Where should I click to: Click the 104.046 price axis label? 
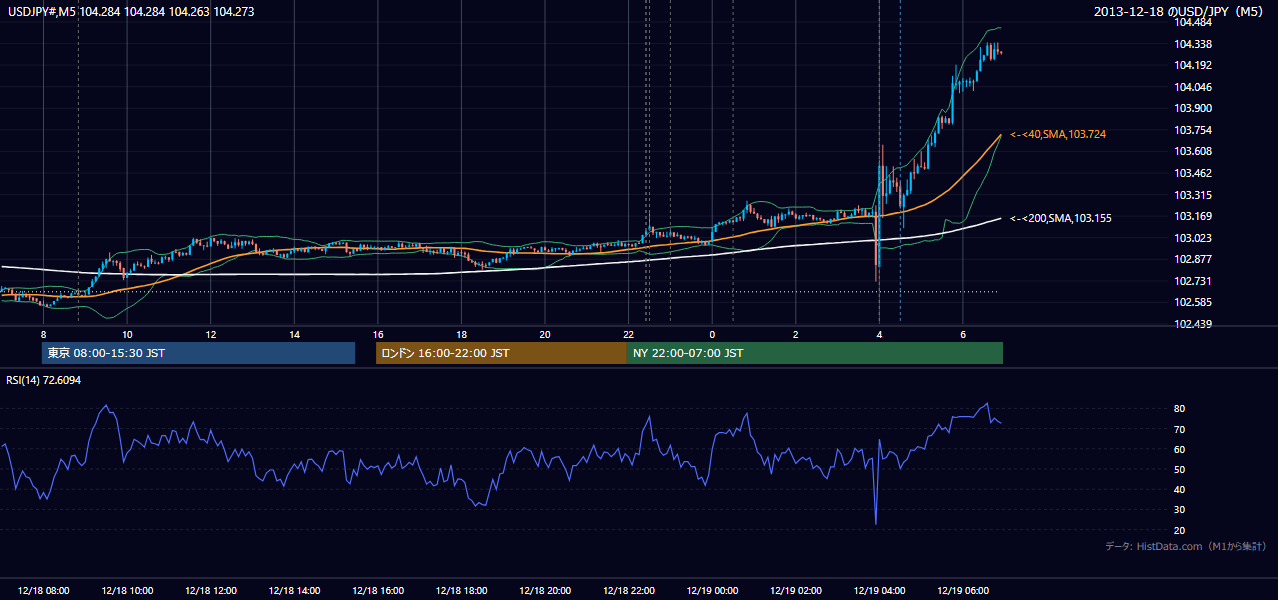[1194, 87]
